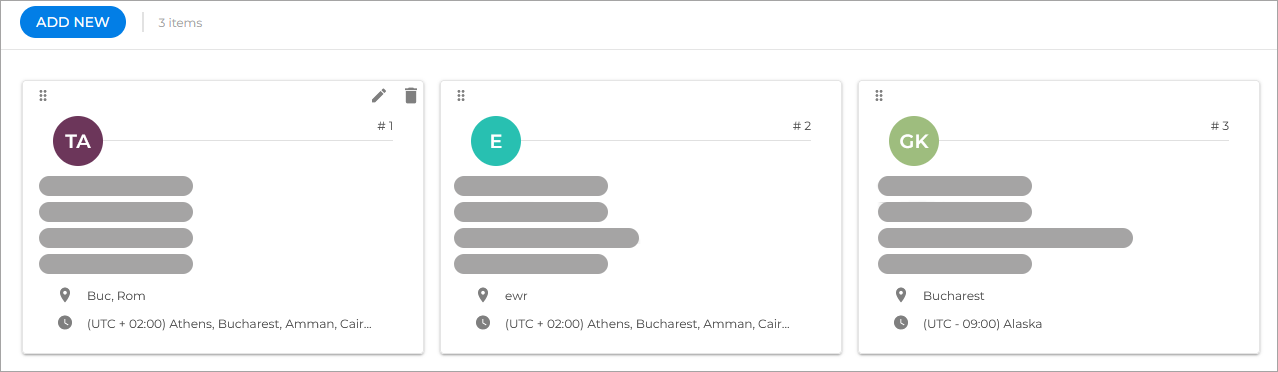Viewport: 1278px width, 372px height.
Task: Select the teal E avatar
Action: tap(496, 141)
